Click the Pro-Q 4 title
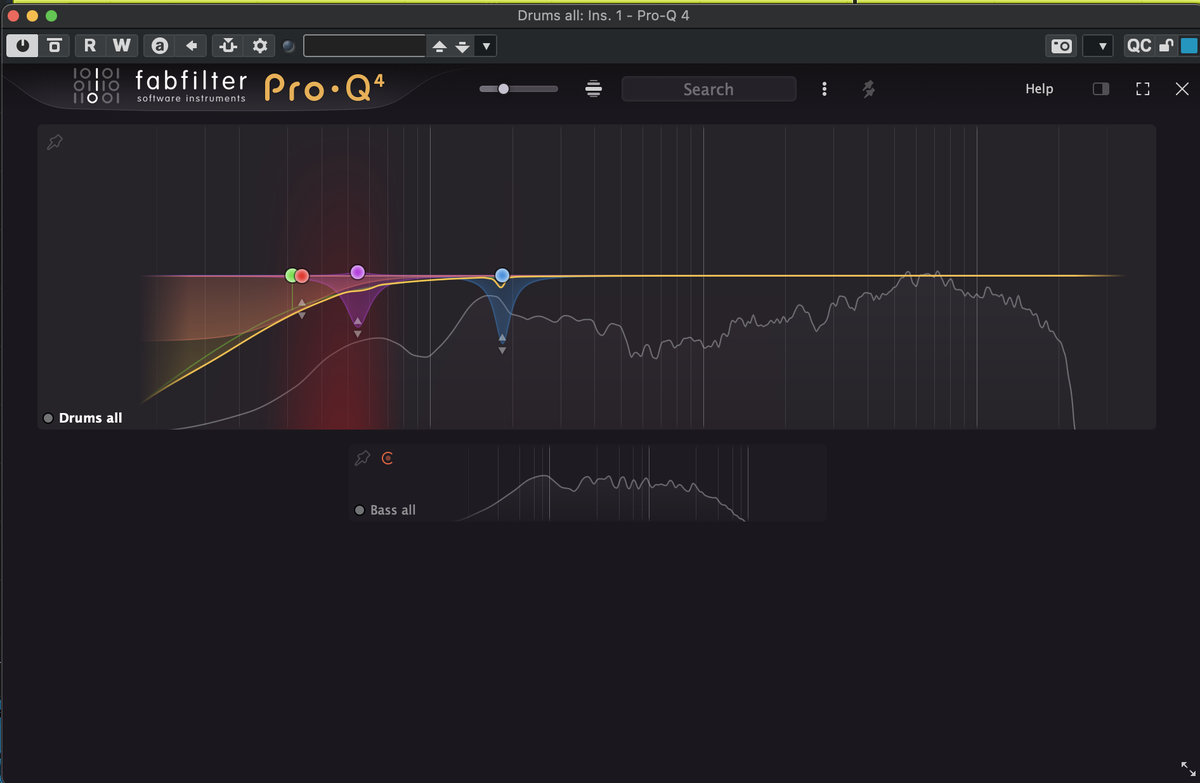This screenshot has height=783, width=1200. [x=325, y=88]
